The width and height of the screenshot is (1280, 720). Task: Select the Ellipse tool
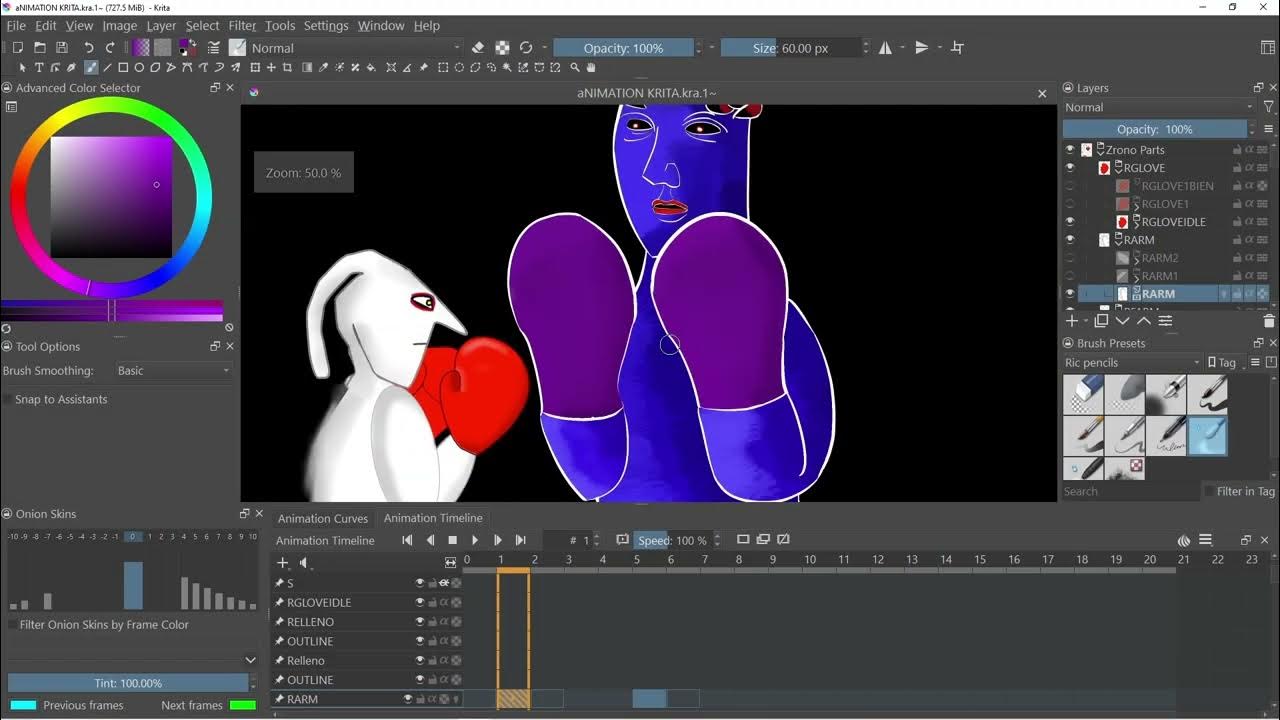(139, 68)
